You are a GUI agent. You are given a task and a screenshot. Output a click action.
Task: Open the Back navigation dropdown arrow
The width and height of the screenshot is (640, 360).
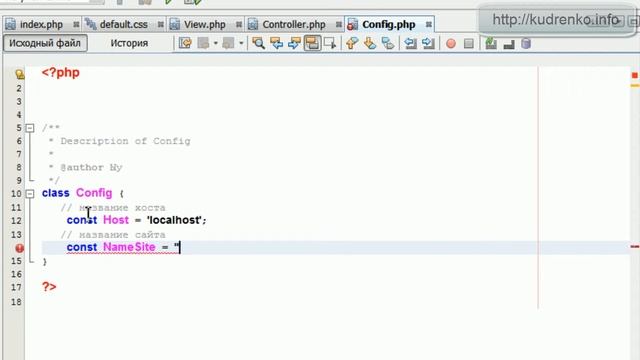coord(216,43)
